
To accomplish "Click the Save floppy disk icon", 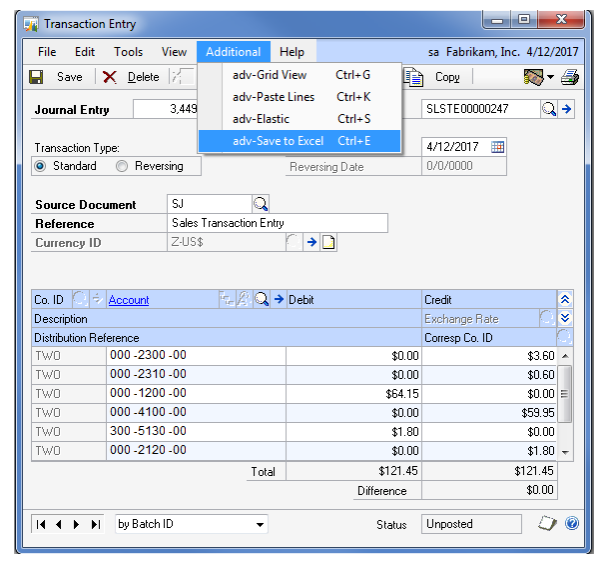I will click(36, 77).
